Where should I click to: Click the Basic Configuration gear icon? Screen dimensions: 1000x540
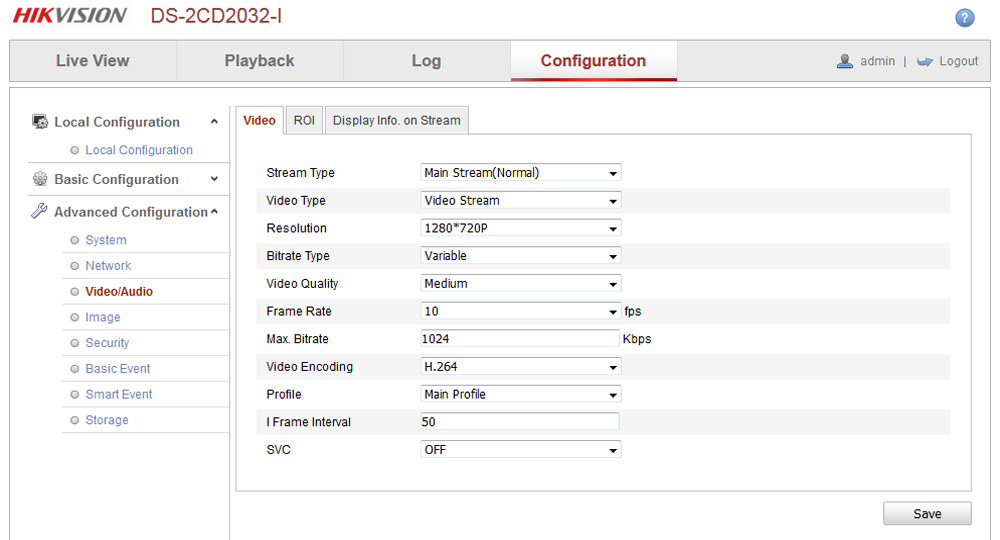(x=40, y=179)
